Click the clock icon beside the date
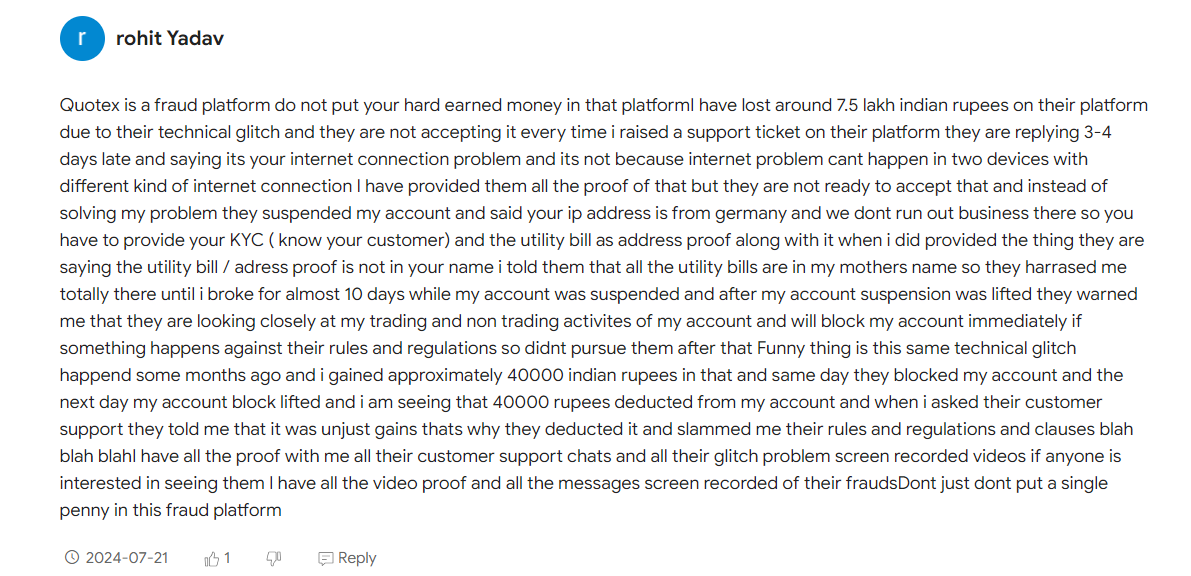The width and height of the screenshot is (1191, 576). [x=72, y=558]
